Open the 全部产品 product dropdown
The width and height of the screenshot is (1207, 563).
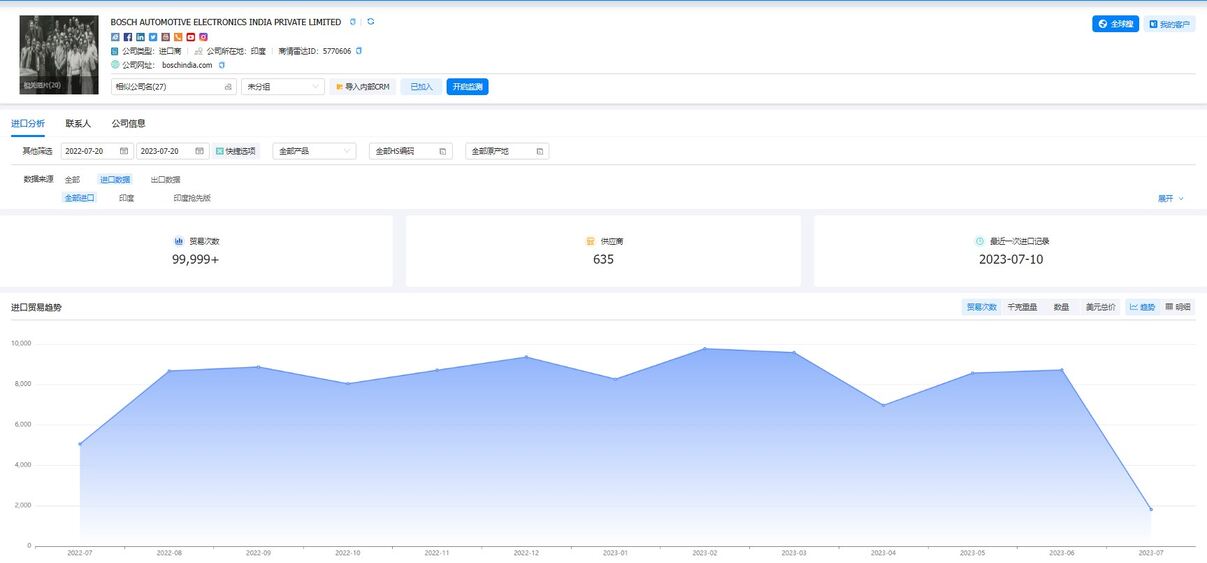(x=314, y=151)
